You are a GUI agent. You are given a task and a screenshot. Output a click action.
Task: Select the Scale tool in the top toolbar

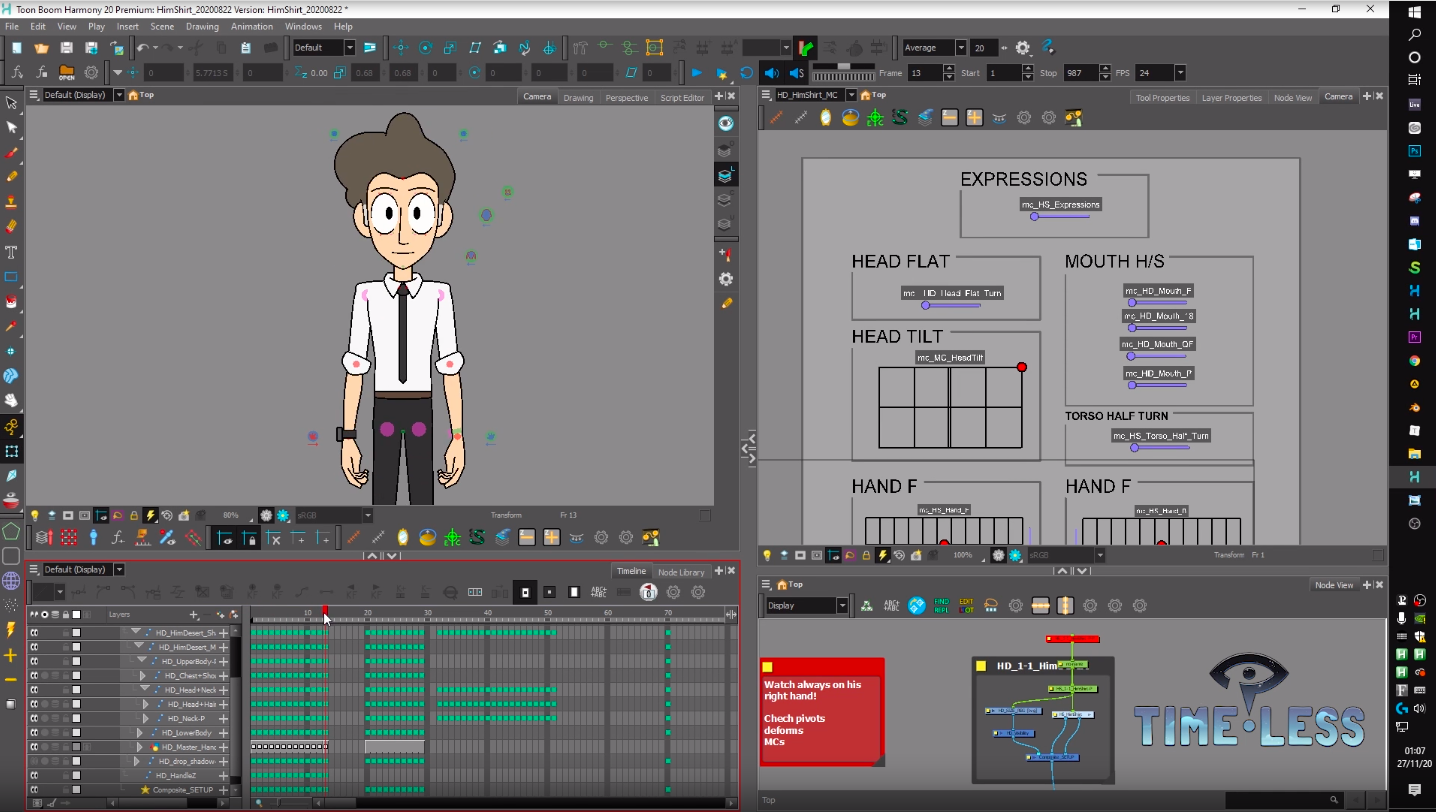450,48
